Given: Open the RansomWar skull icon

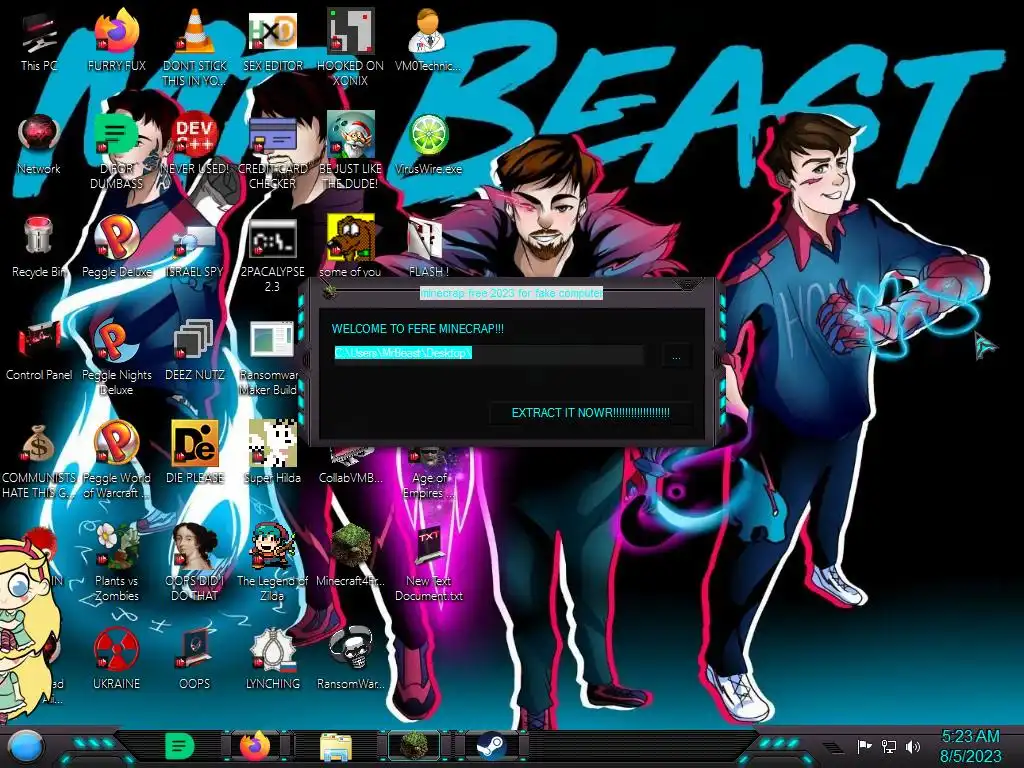Looking at the screenshot, I should (x=350, y=649).
